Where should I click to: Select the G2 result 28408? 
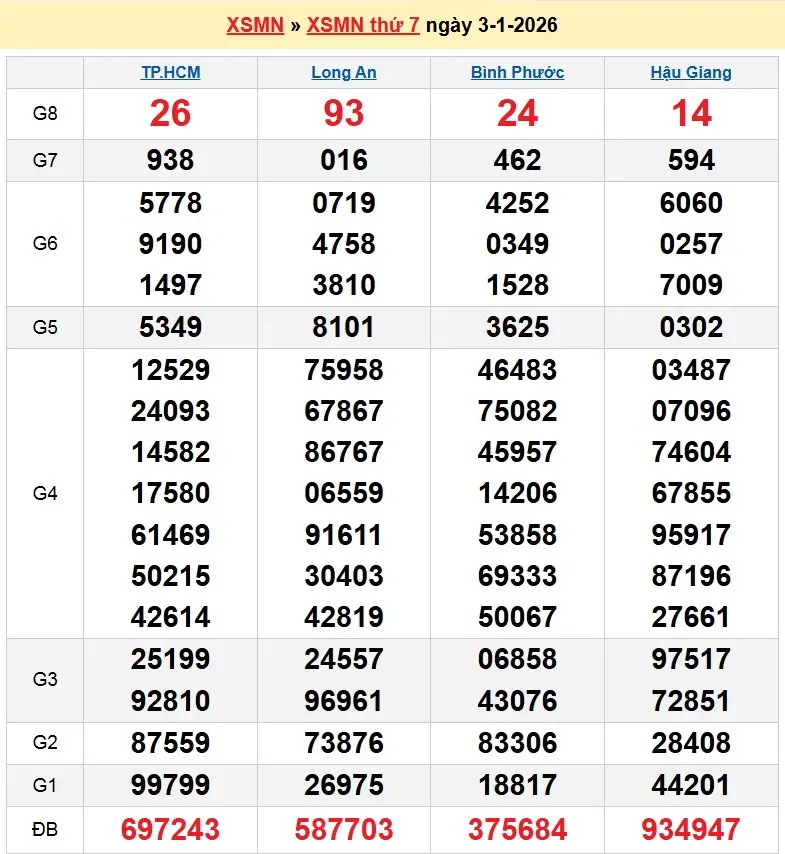pyautogui.click(x=691, y=743)
